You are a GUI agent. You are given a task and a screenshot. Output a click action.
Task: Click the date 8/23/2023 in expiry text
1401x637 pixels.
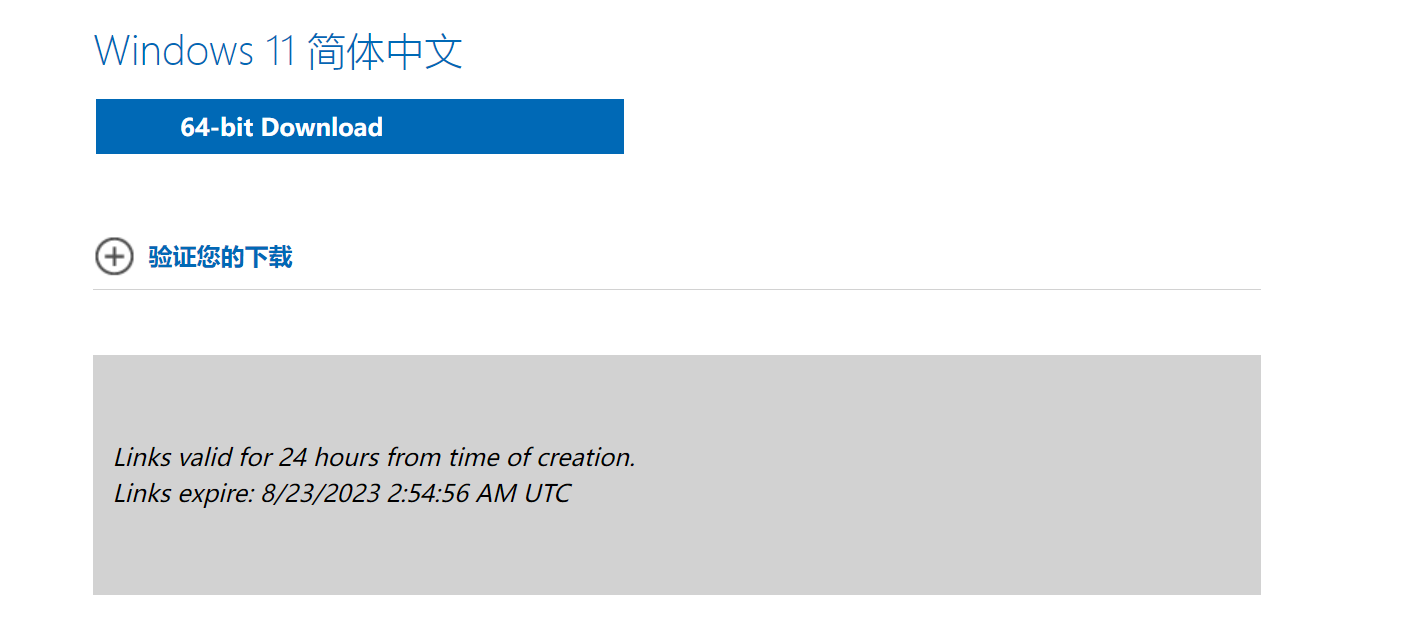(x=321, y=493)
